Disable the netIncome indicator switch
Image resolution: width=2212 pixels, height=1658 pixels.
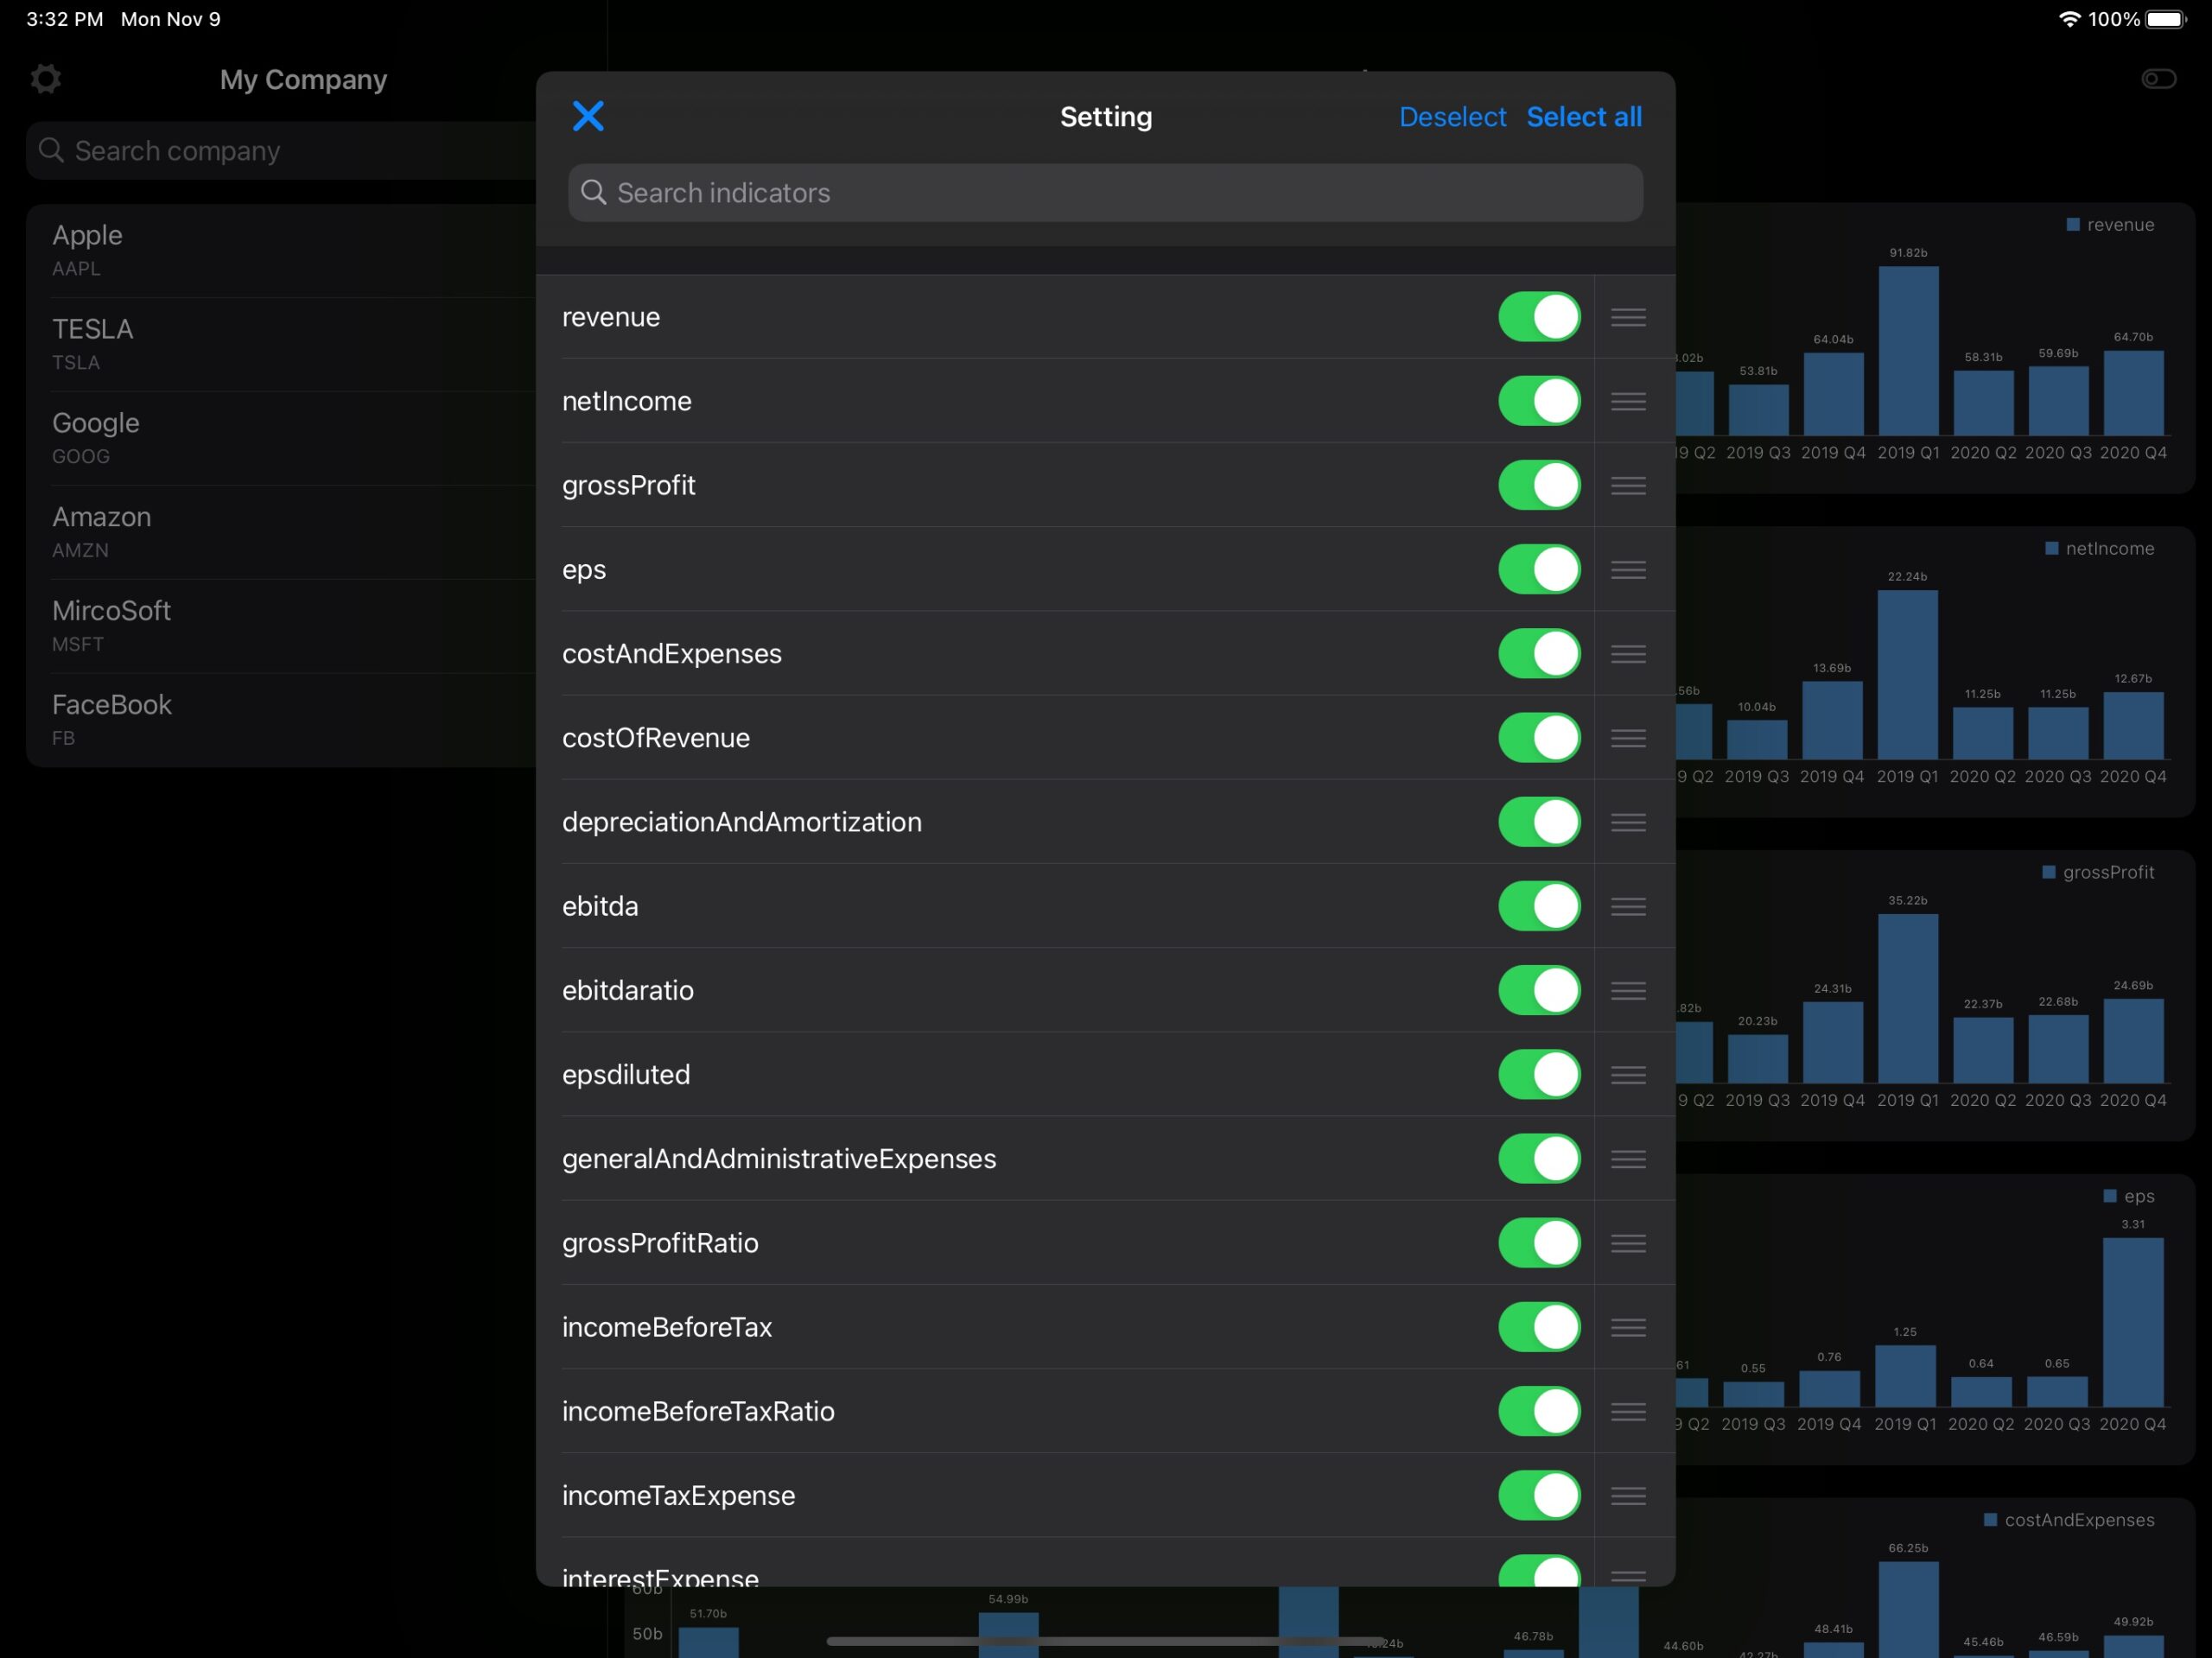pyautogui.click(x=1539, y=401)
